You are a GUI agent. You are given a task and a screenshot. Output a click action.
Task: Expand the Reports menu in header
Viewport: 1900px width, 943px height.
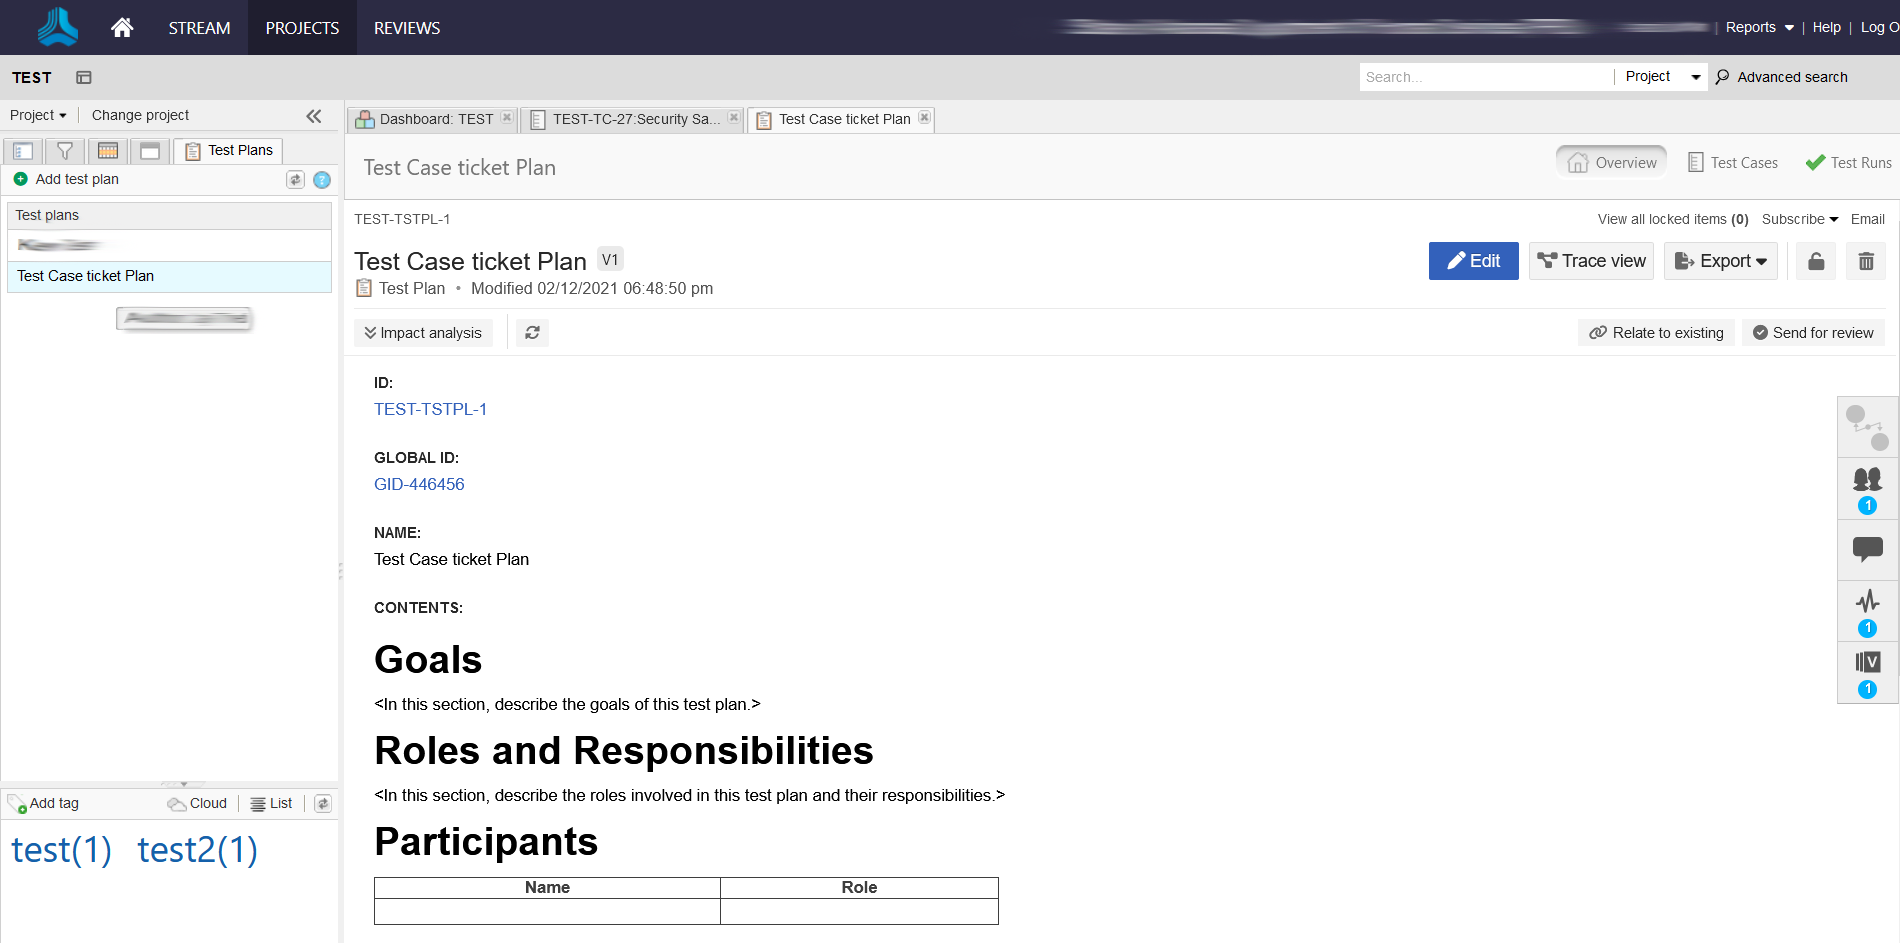pos(1759,27)
